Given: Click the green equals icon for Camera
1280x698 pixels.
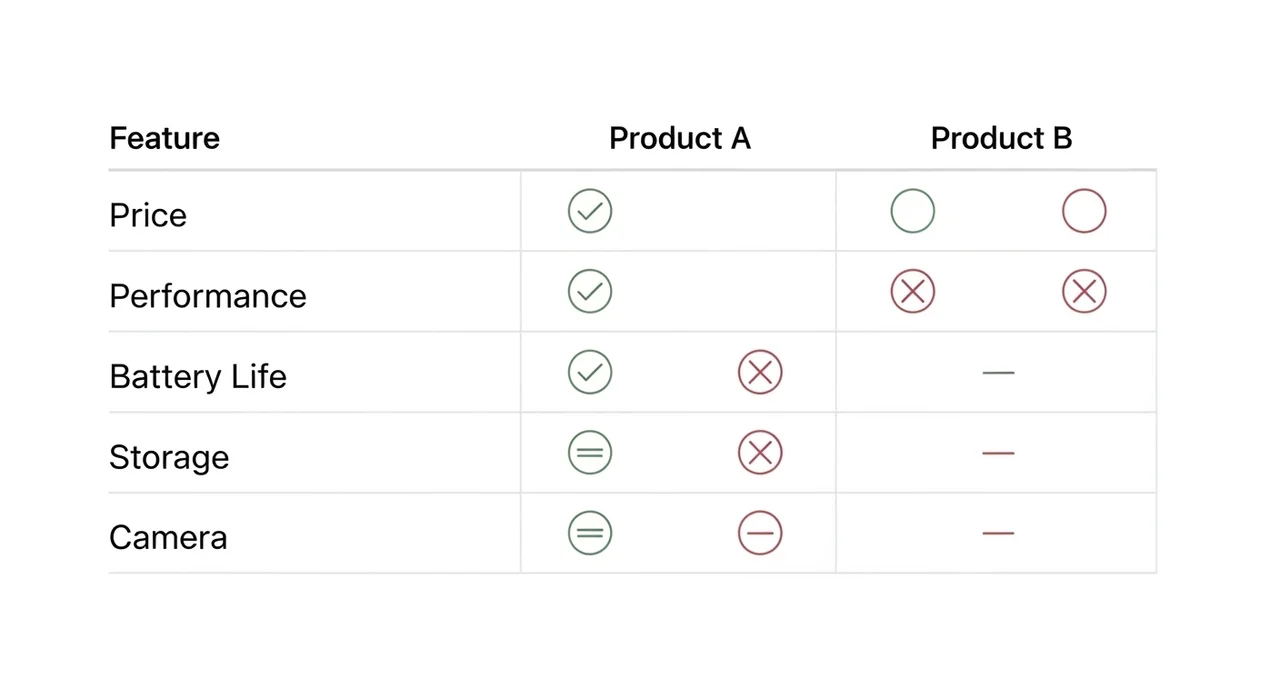Looking at the screenshot, I should 590,533.
